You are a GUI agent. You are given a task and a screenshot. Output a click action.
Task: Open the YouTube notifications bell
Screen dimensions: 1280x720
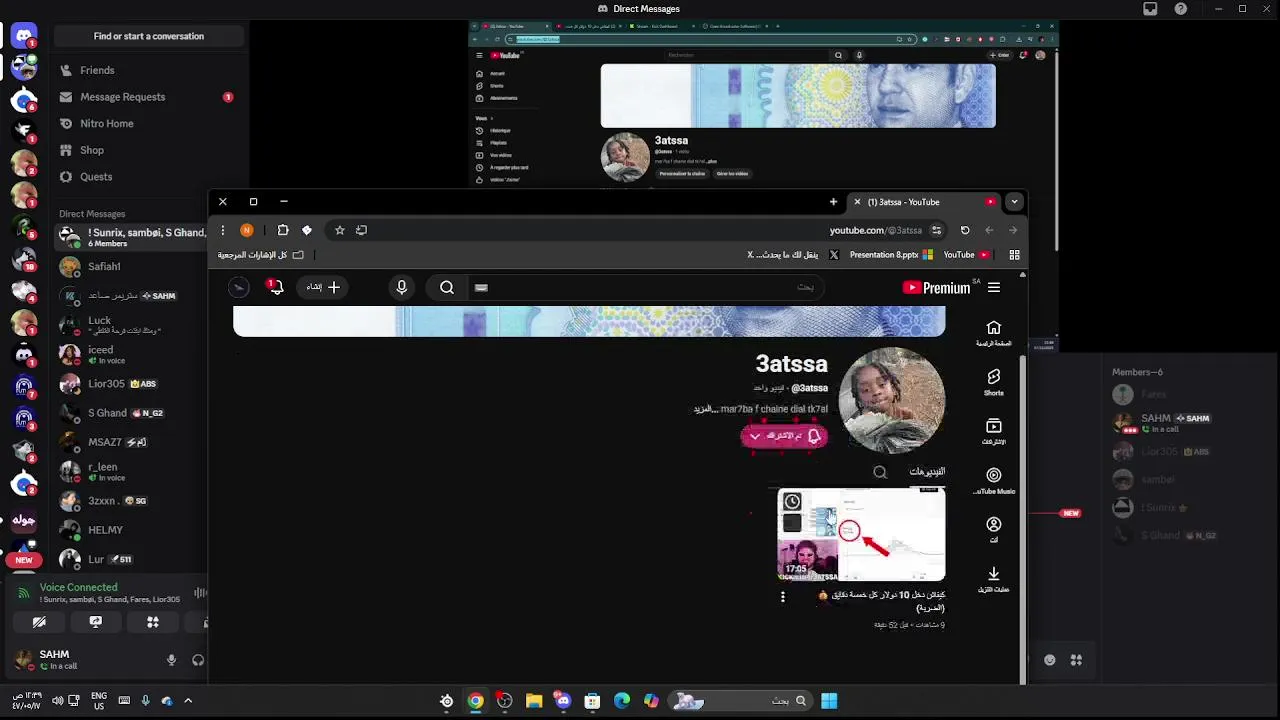(275, 288)
